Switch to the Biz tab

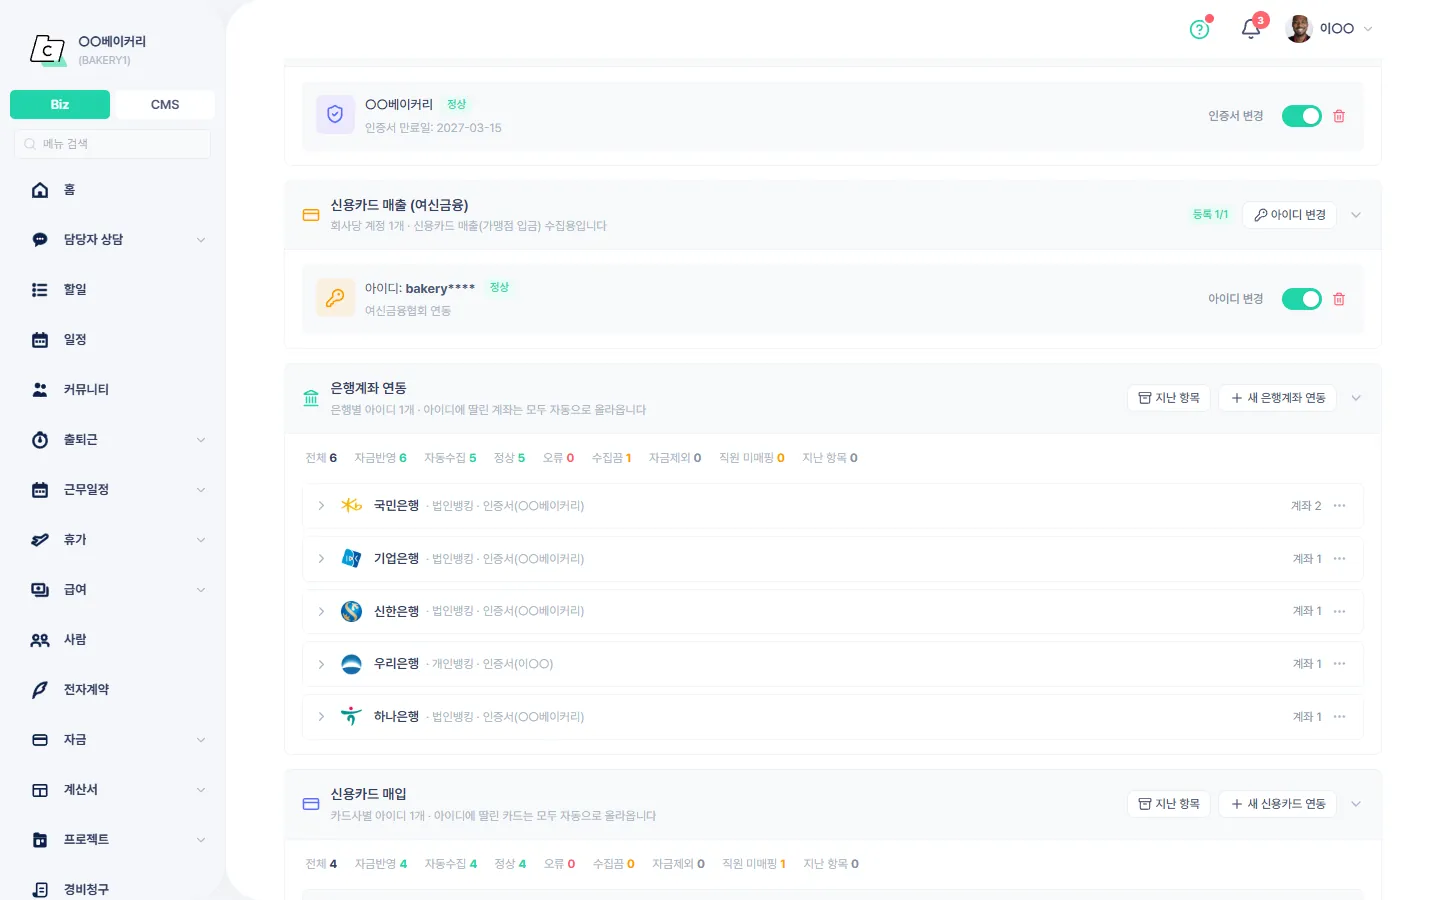click(x=60, y=104)
